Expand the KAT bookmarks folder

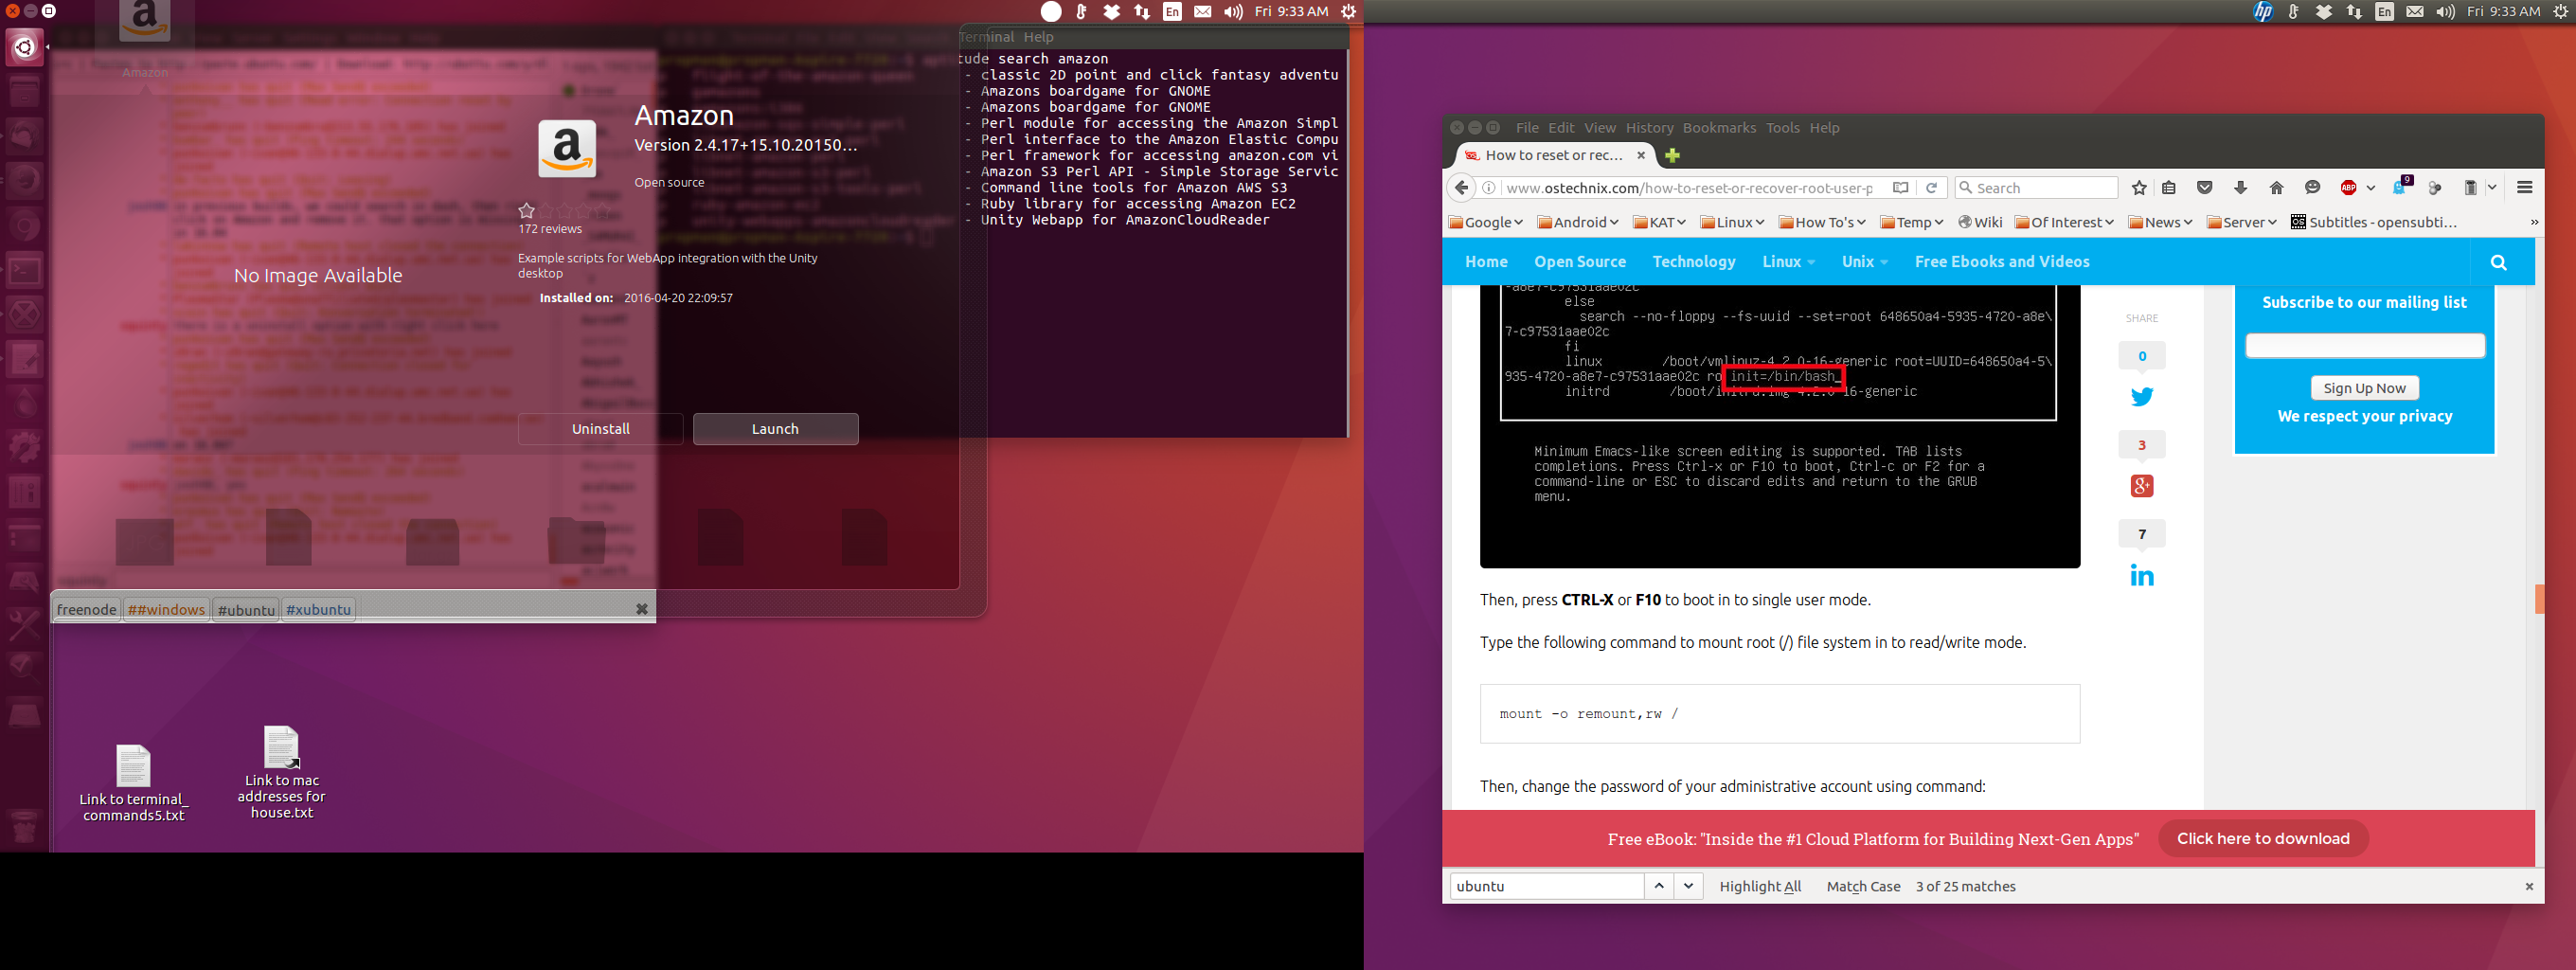point(1660,223)
